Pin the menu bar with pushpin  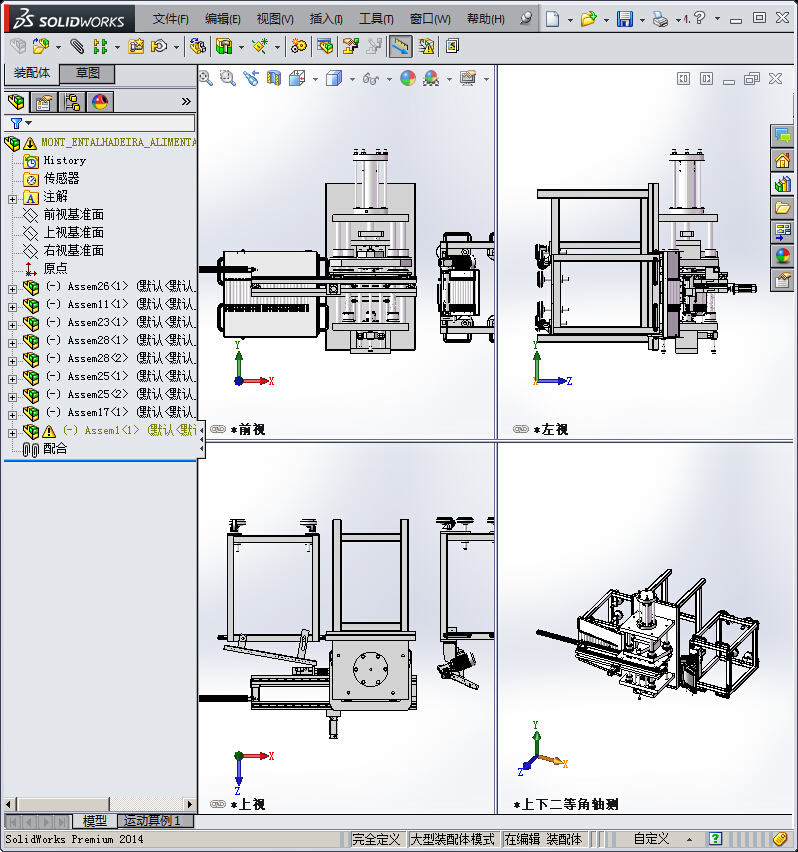coord(525,19)
